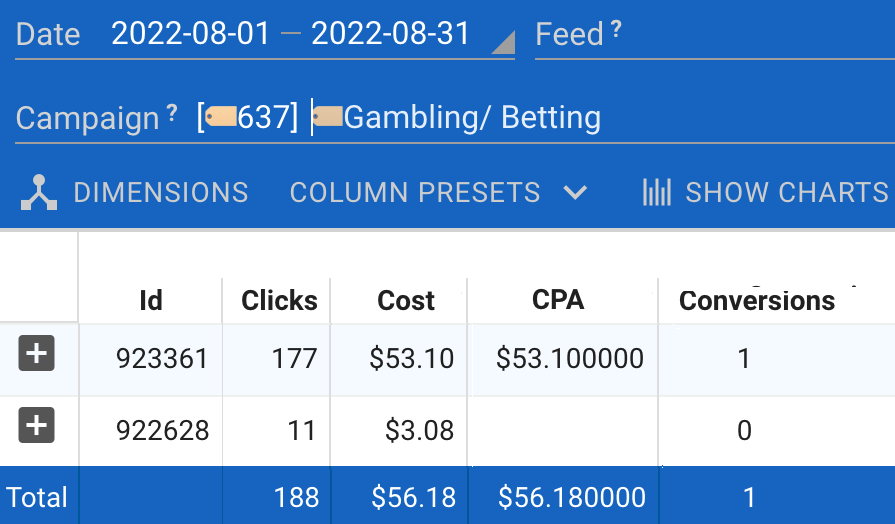Click the tag icon before Gambling/ Betting
Screen dimensions: 895x524
pyautogui.click(x=328, y=118)
